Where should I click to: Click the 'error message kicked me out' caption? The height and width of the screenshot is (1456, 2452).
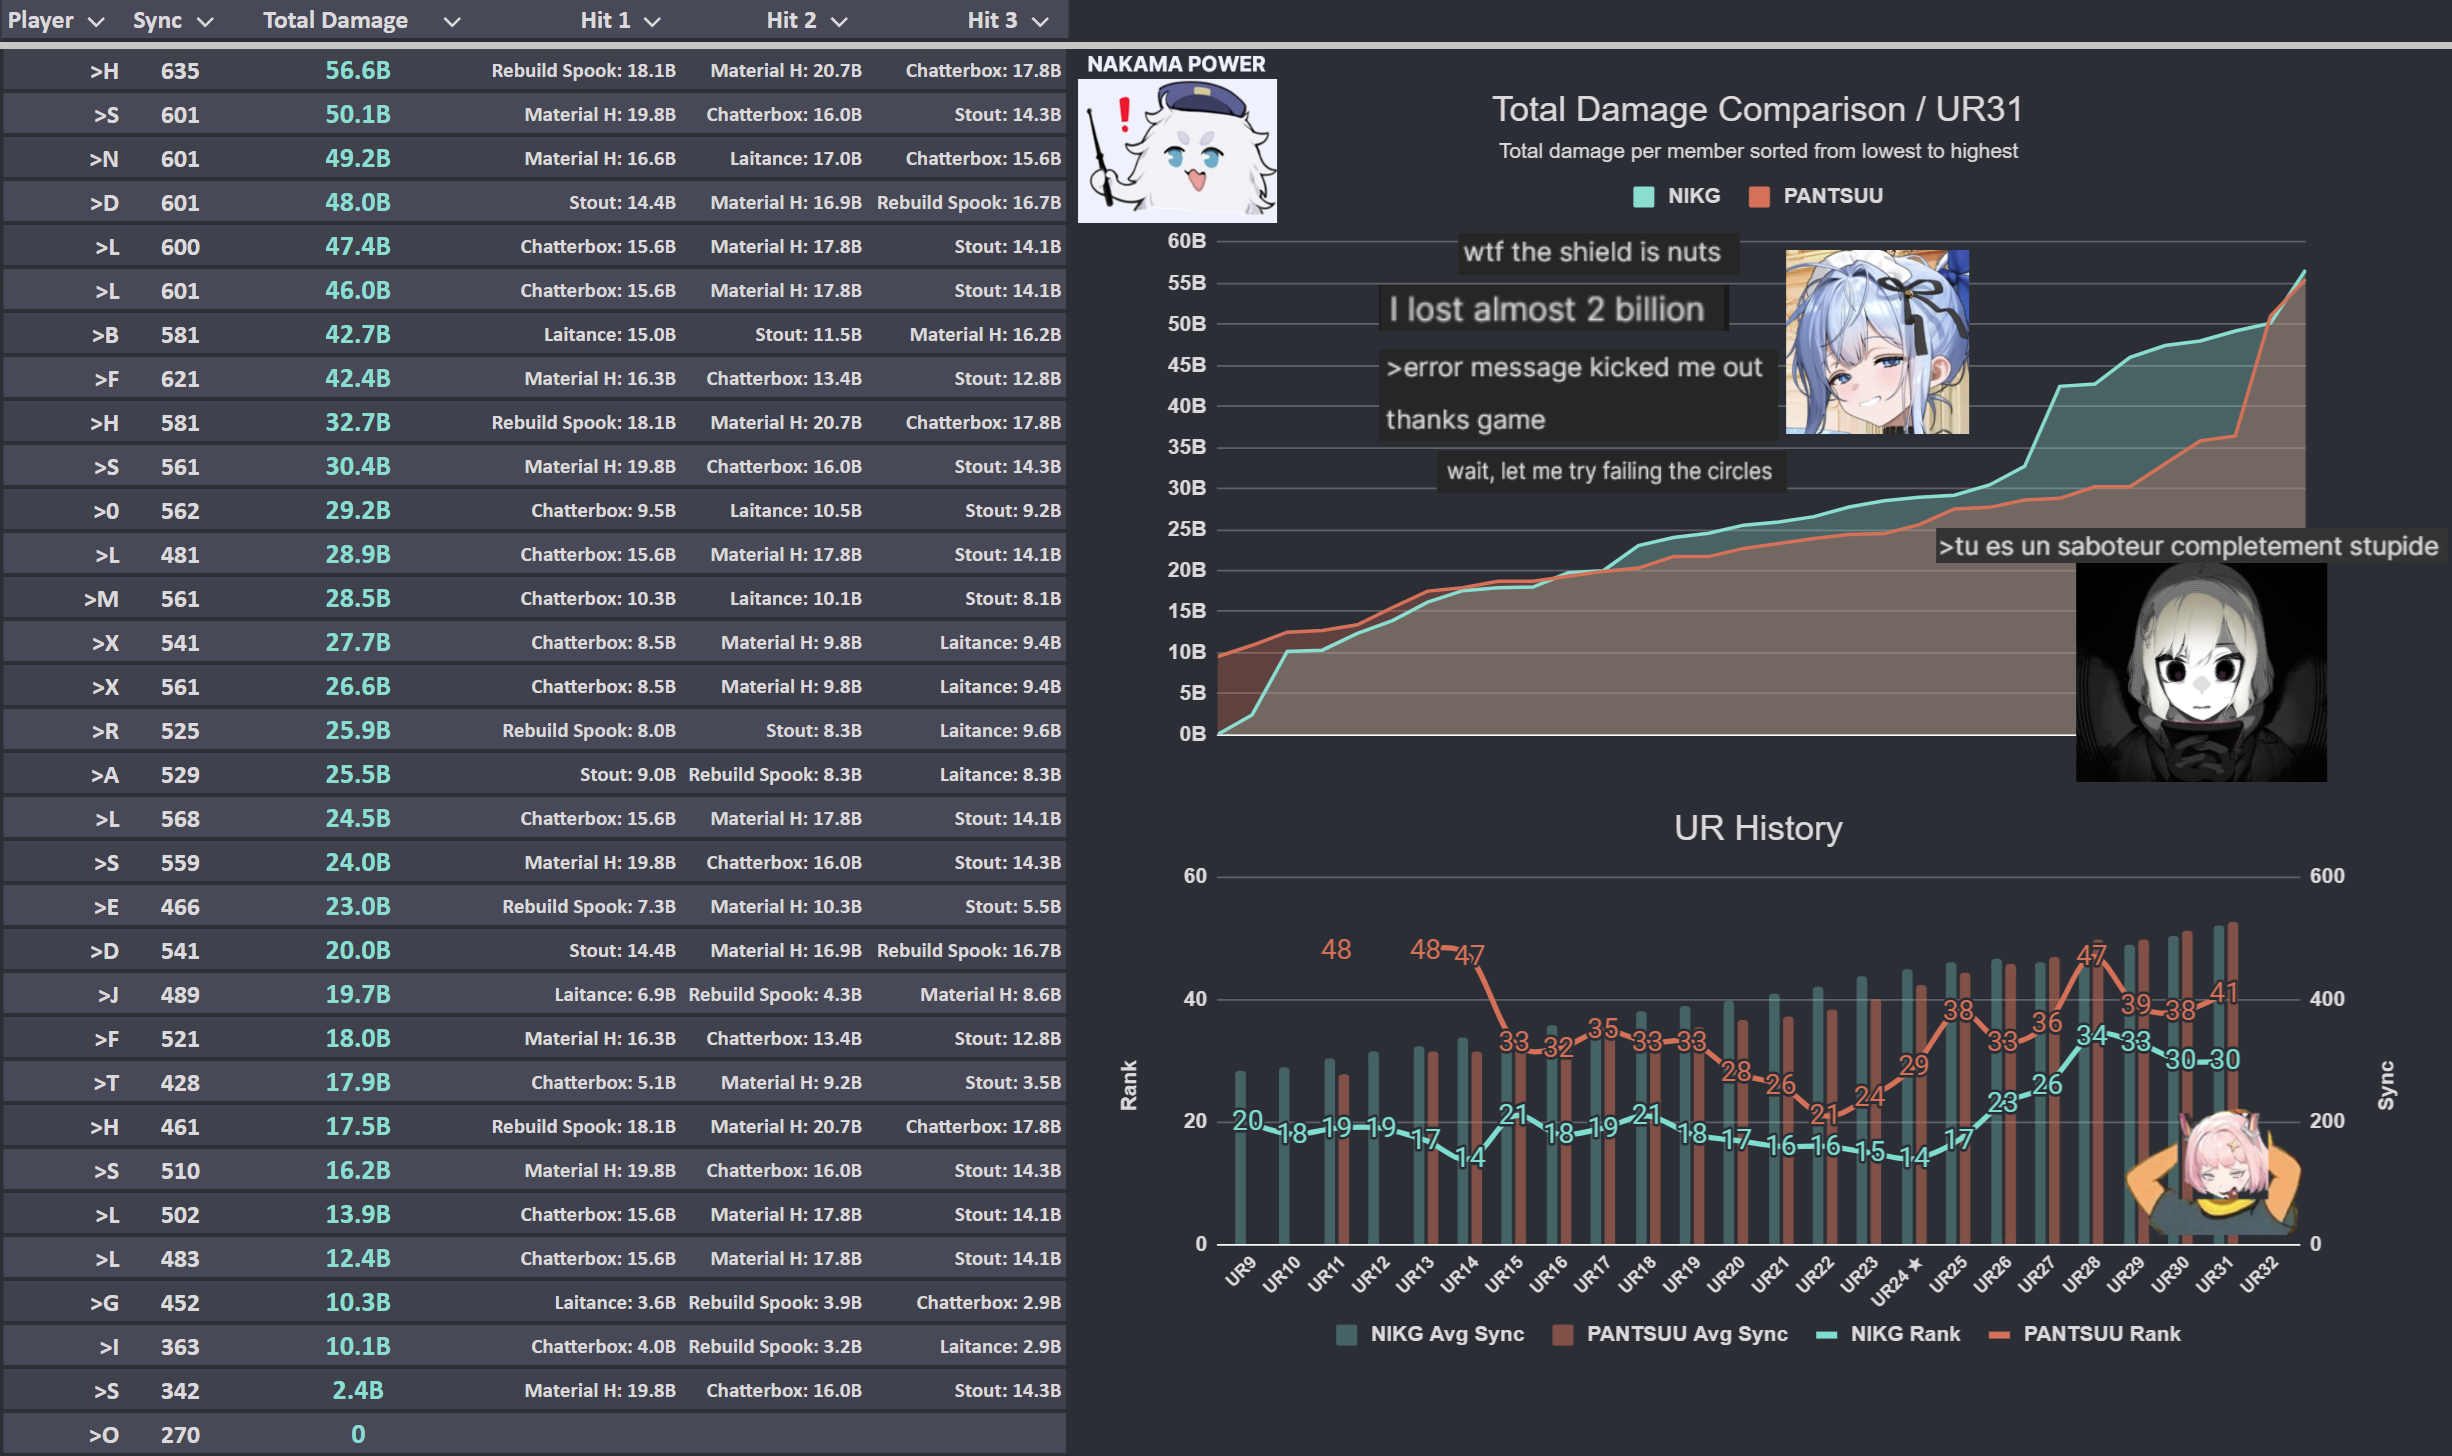[x=1574, y=368]
